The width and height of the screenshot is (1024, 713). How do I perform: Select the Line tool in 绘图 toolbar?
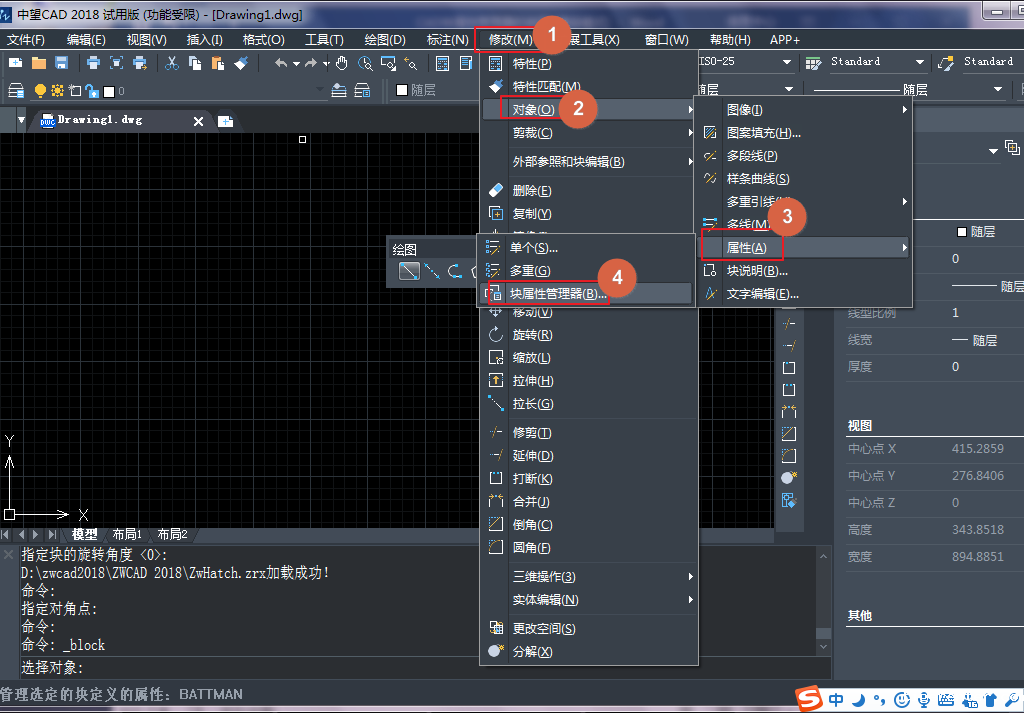click(409, 271)
